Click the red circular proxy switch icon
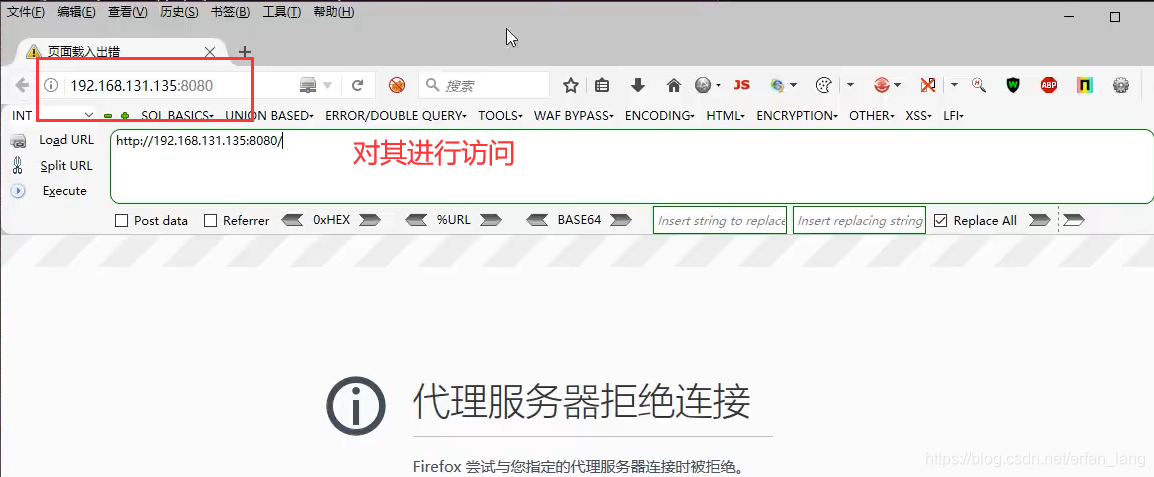Screen dimensions: 1154x477 click(882, 85)
